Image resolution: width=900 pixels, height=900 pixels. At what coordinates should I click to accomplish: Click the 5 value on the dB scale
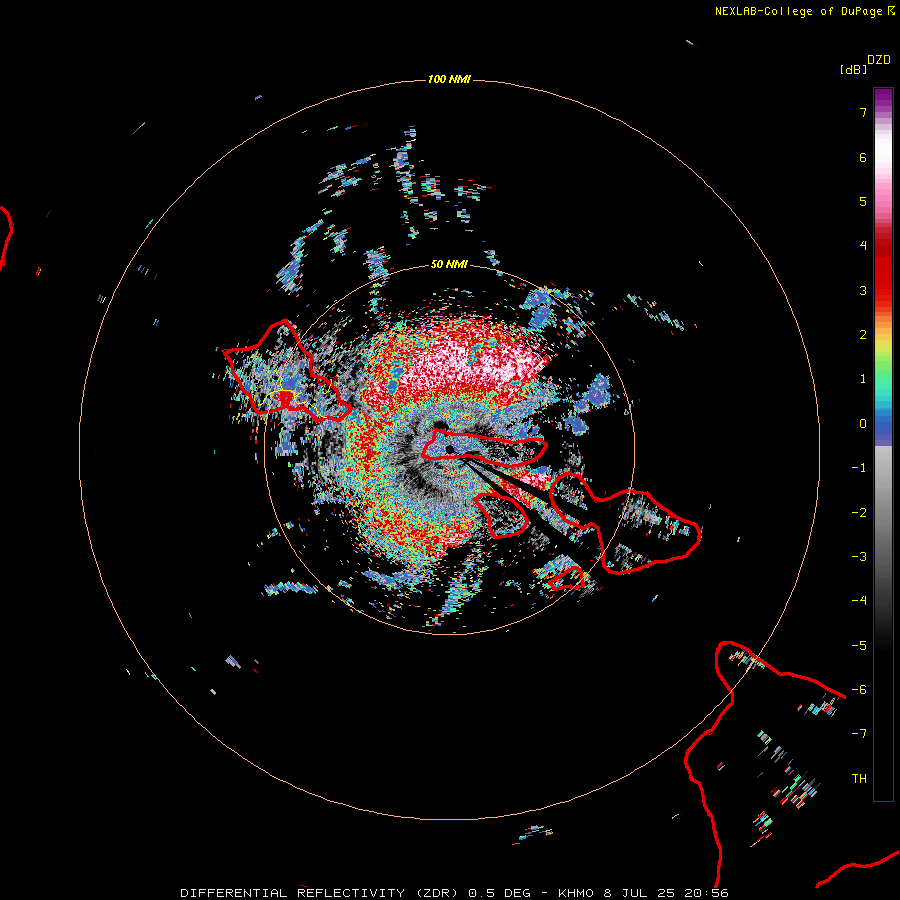pyautogui.click(x=863, y=201)
